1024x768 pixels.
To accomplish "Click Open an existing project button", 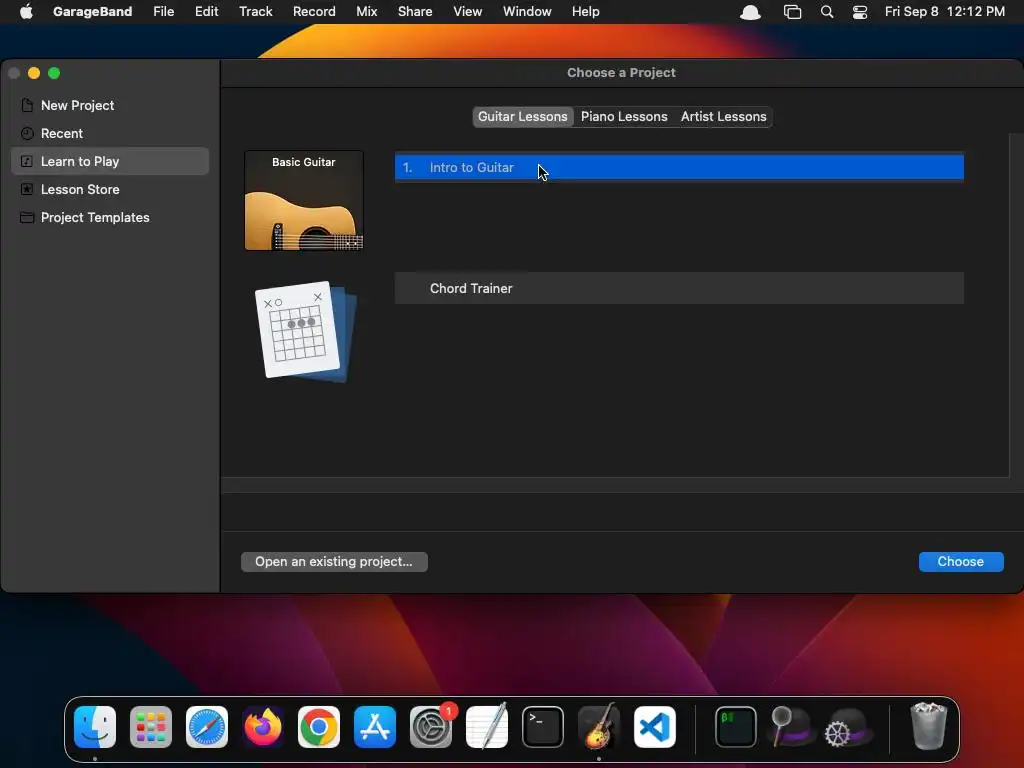I will click(x=334, y=562).
